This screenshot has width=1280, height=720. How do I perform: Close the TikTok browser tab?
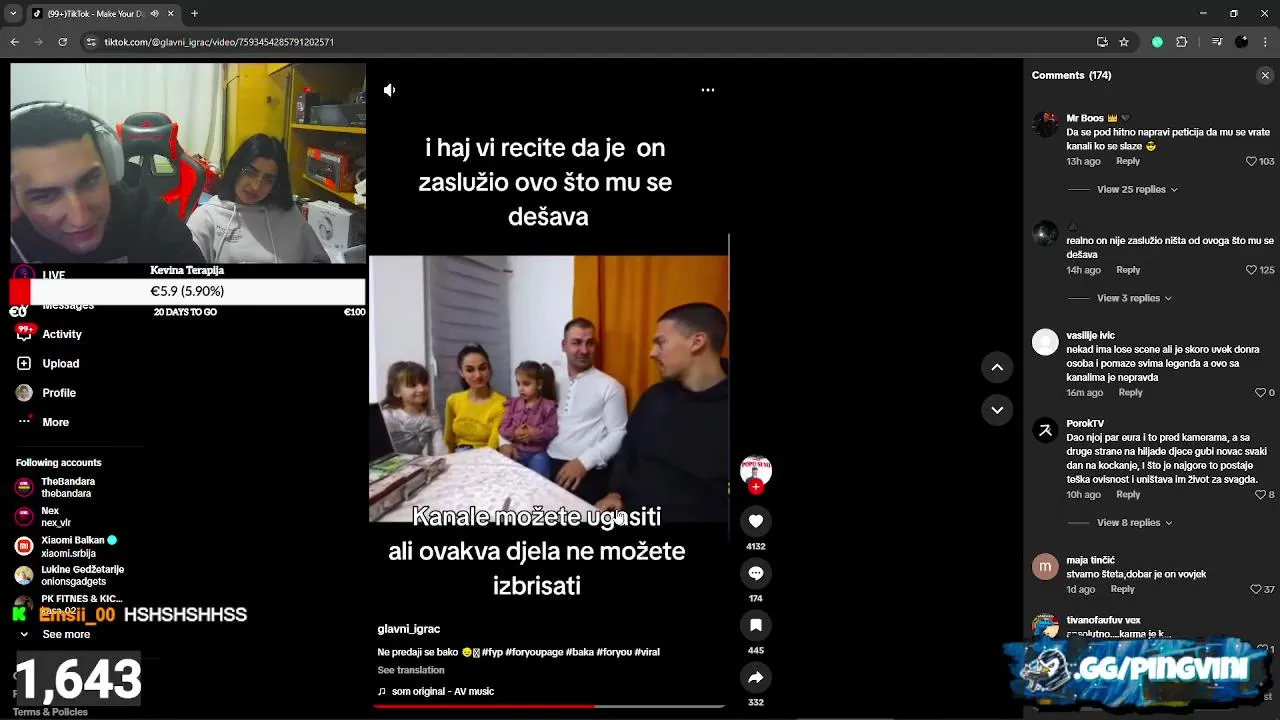pos(170,14)
